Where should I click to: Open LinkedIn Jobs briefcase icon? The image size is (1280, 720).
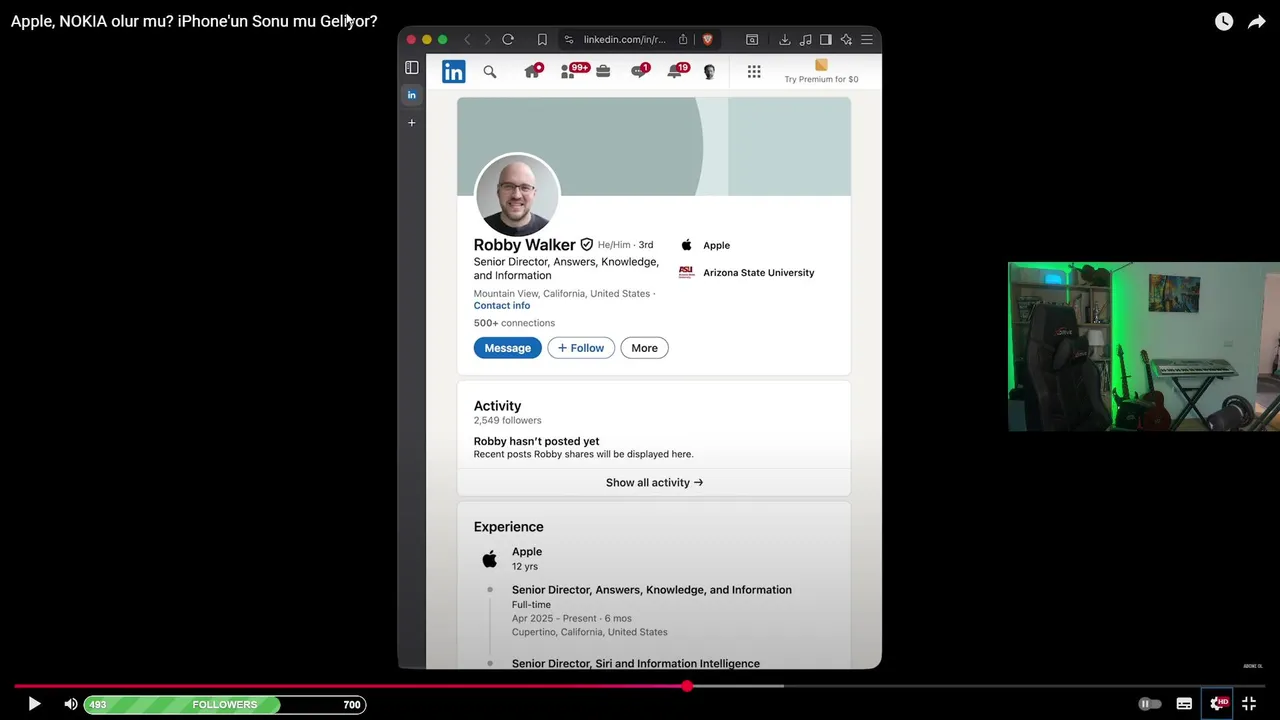[x=603, y=71]
